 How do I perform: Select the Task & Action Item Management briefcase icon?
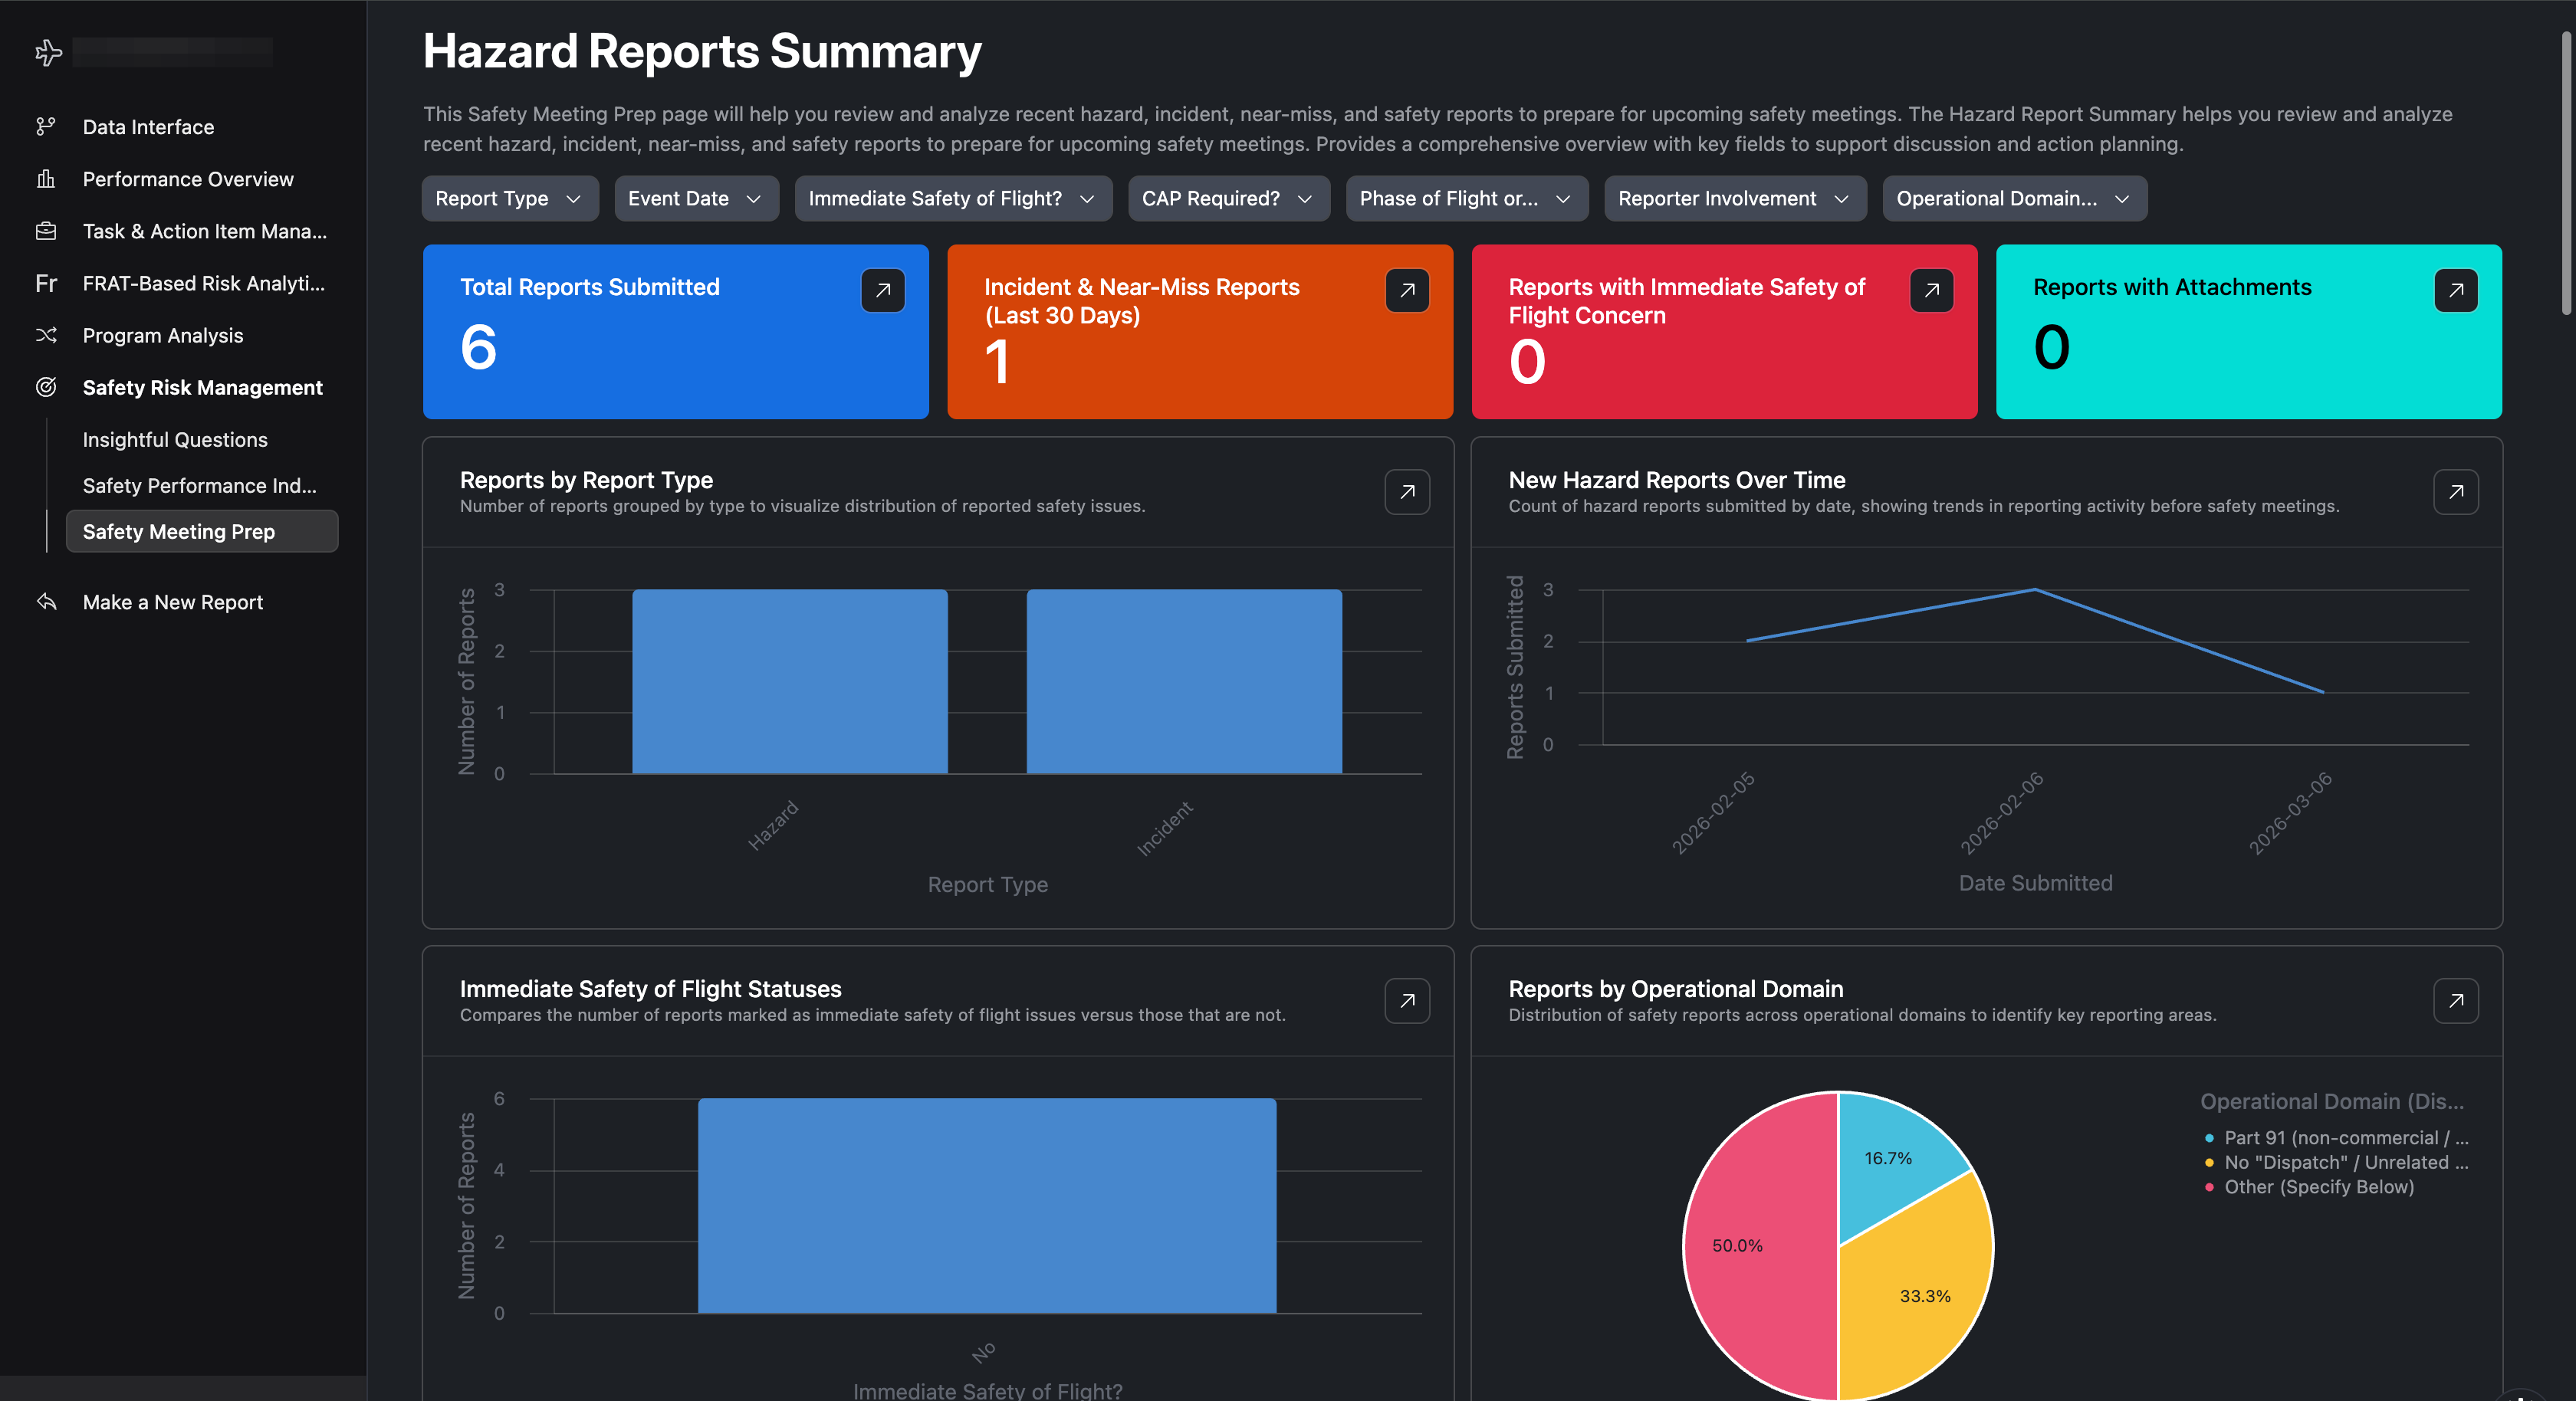[x=47, y=231]
